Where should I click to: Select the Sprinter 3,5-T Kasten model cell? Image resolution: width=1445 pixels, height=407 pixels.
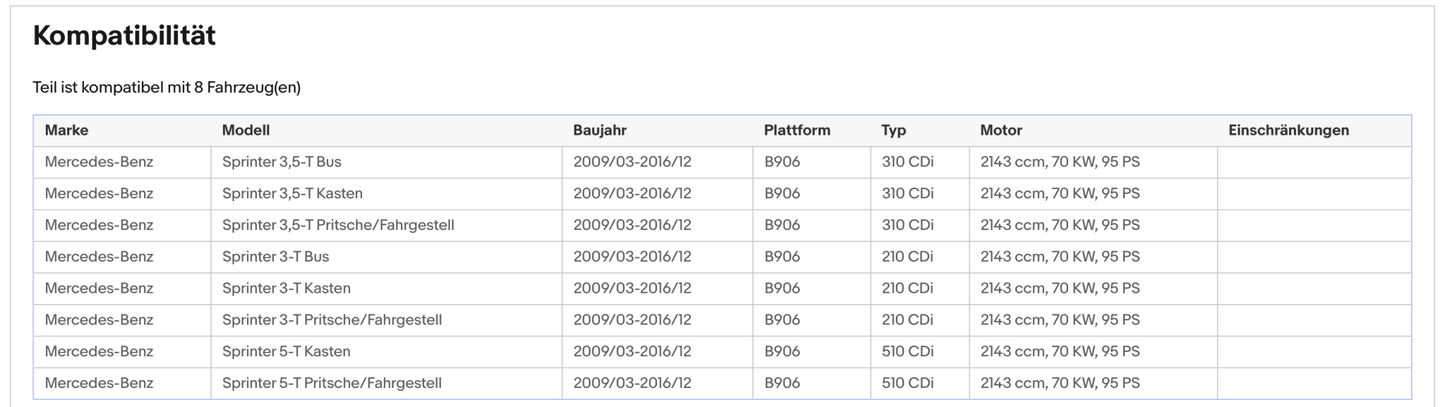(292, 193)
